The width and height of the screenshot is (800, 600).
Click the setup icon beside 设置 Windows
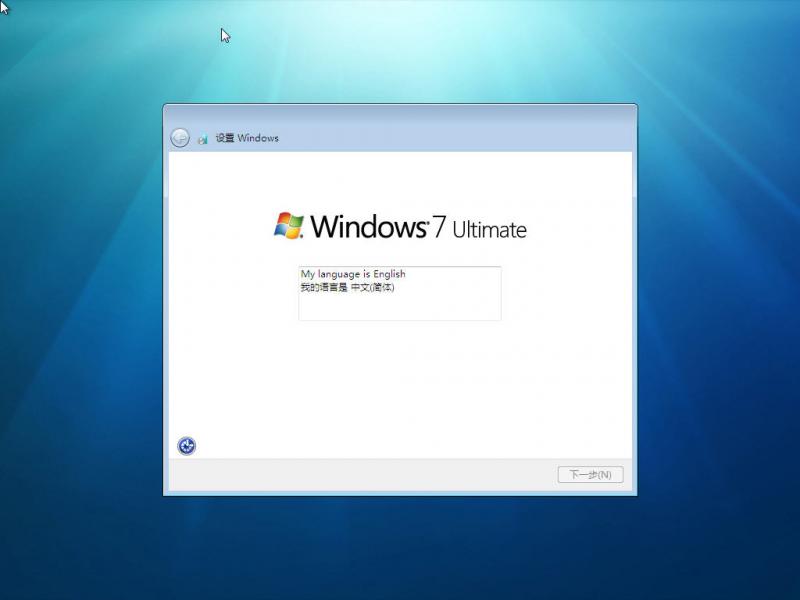tap(203, 138)
